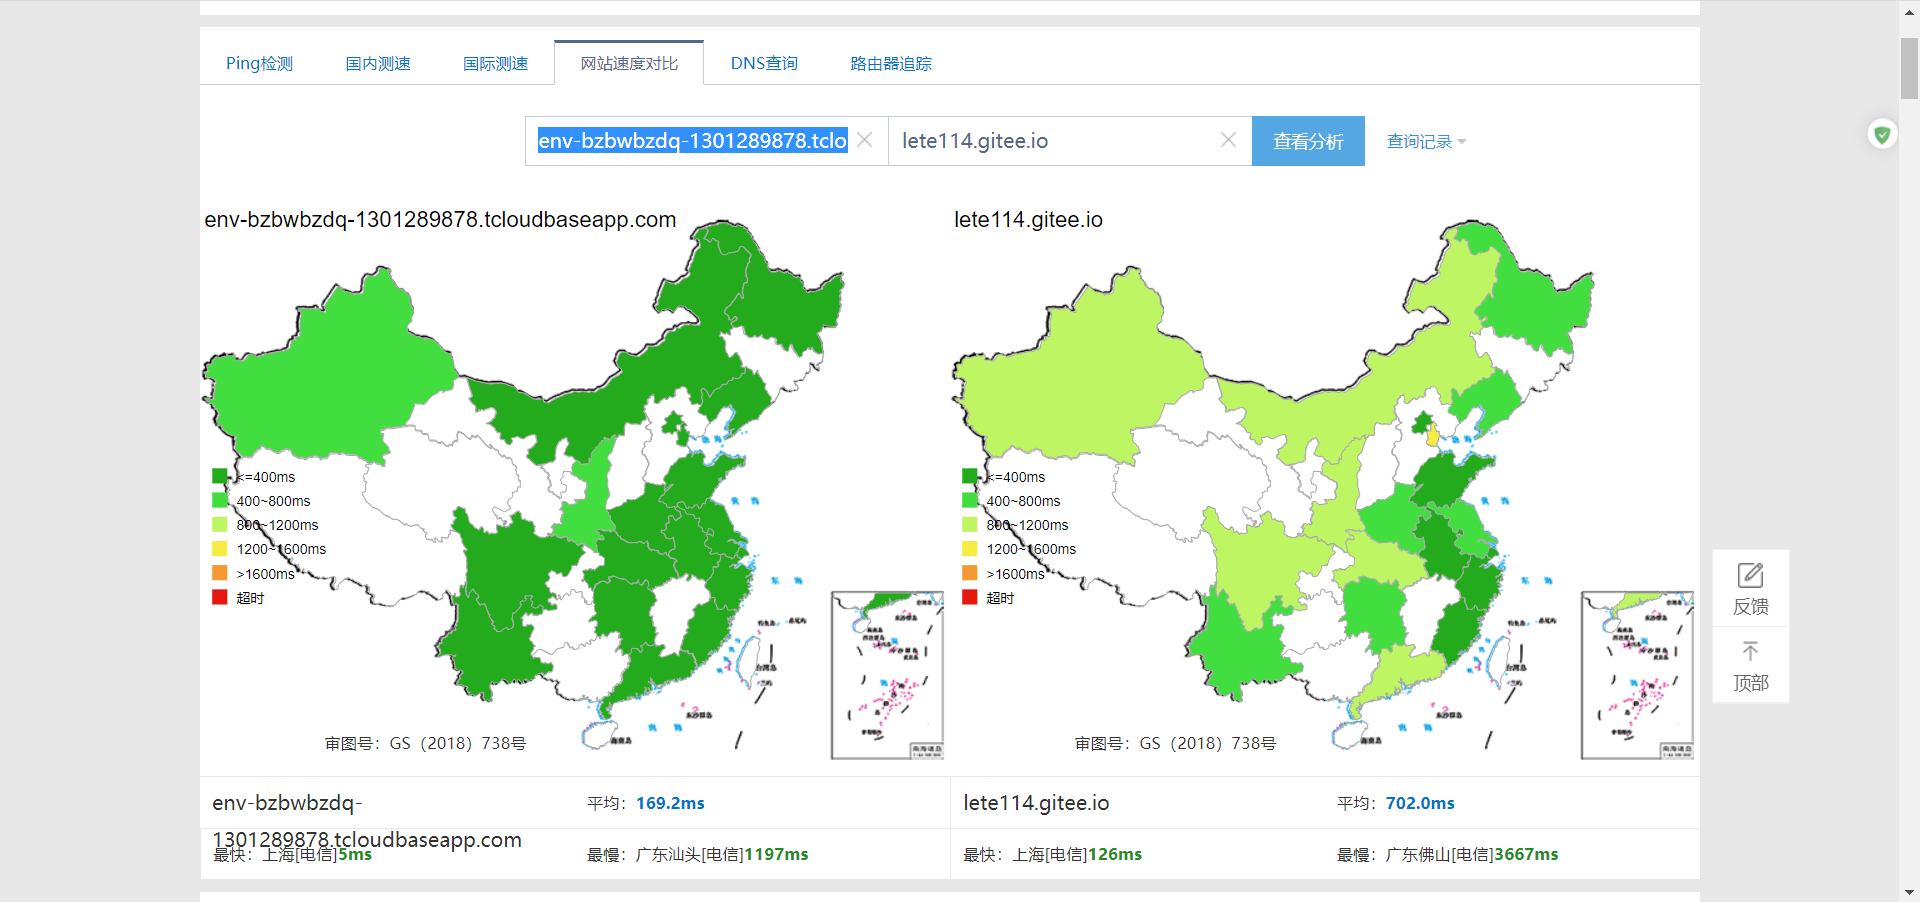Screen dimensions: 1920x902
Task: Select the 国际测速 tab
Action: (x=495, y=64)
